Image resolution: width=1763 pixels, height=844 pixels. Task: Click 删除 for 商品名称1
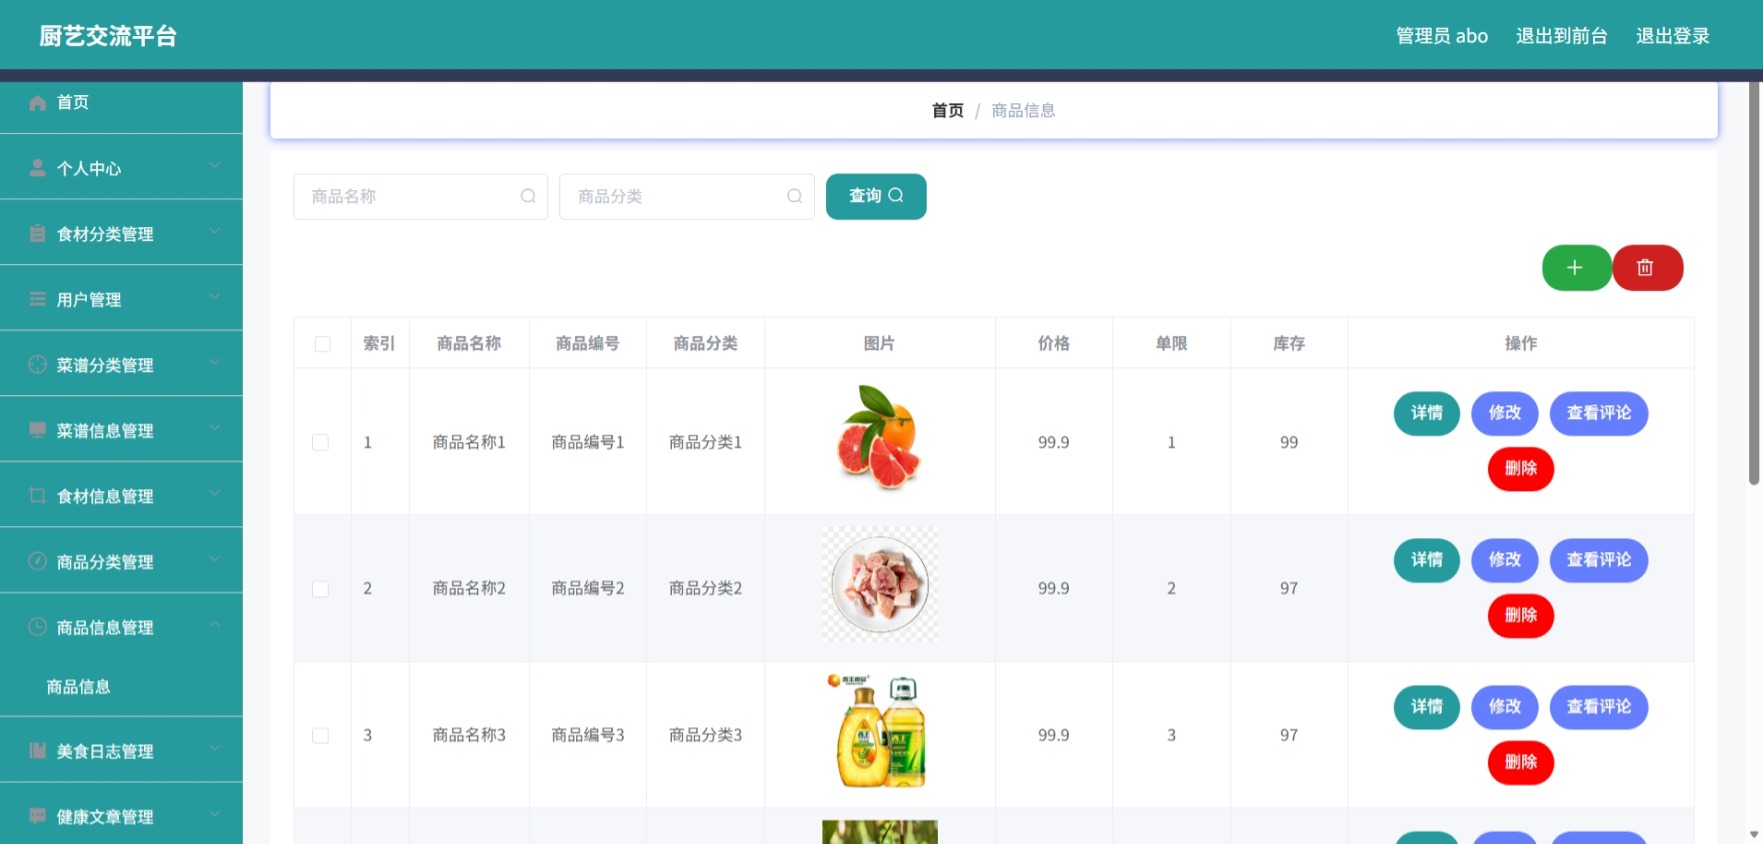pyautogui.click(x=1521, y=469)
